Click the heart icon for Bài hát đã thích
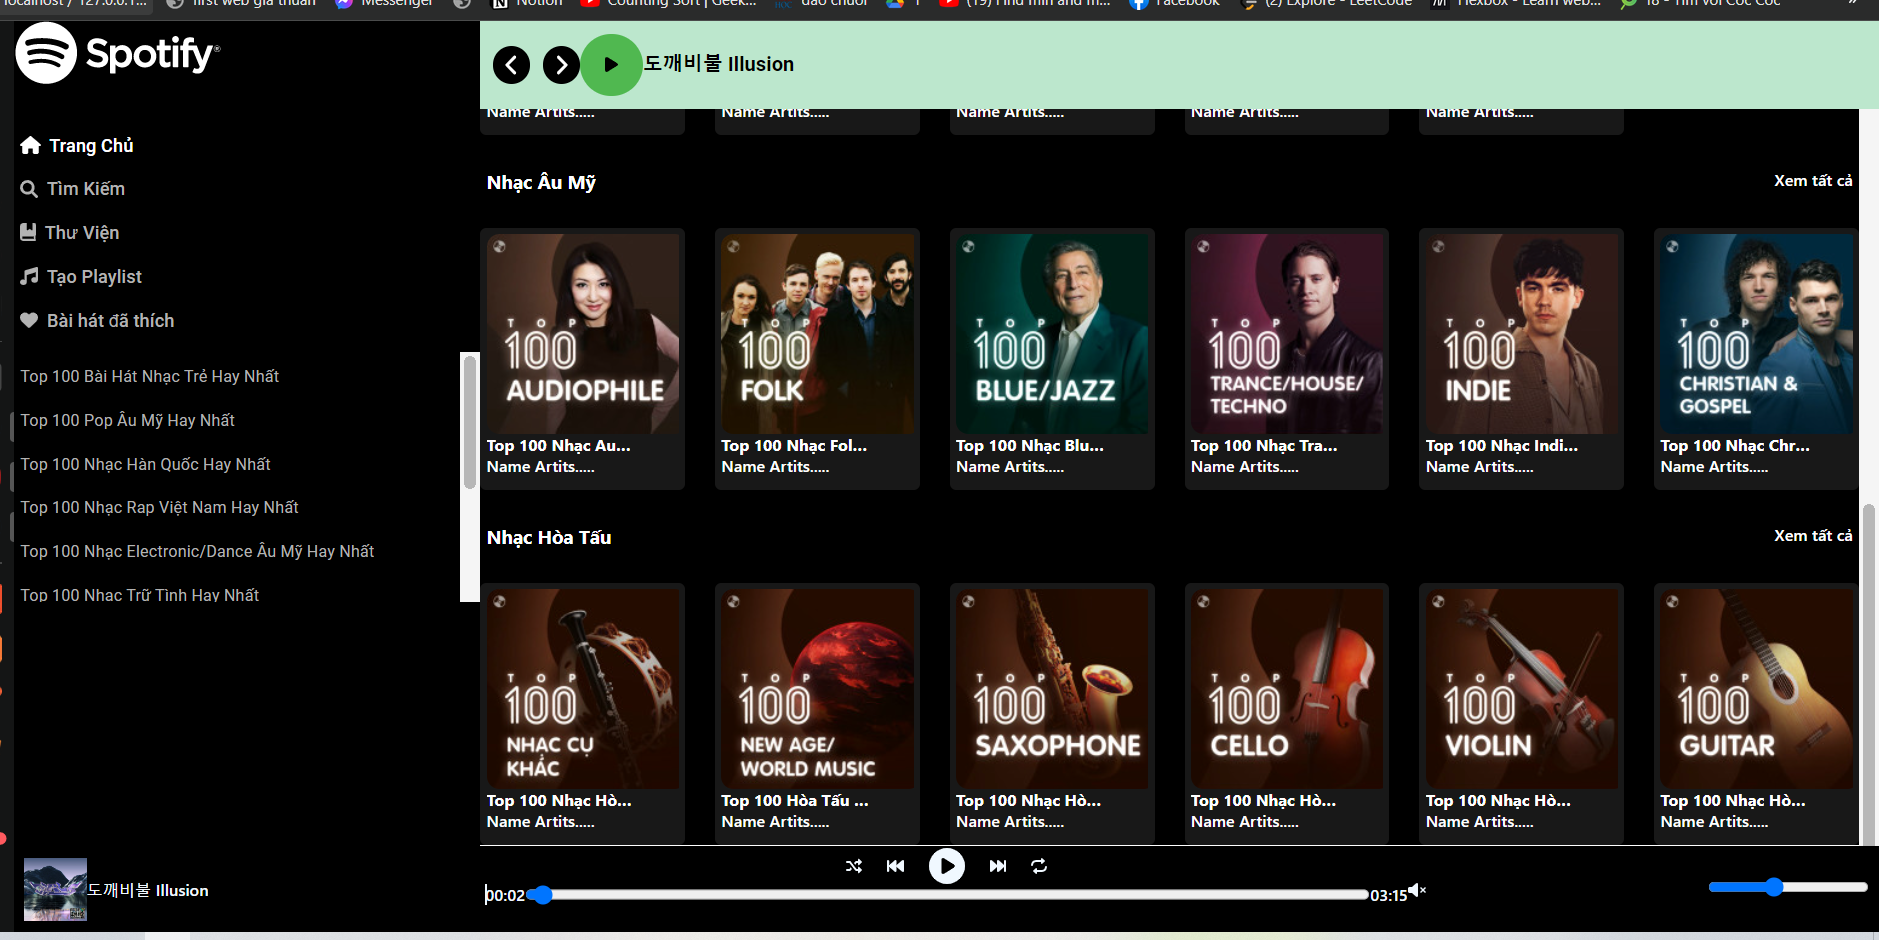This screenshot has height=940, width=1879. tap(29, 320)
